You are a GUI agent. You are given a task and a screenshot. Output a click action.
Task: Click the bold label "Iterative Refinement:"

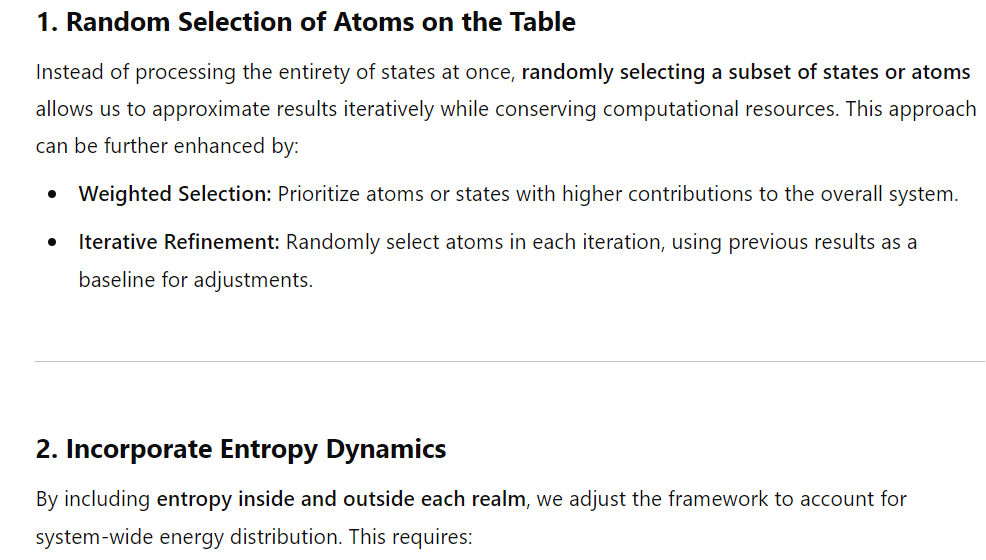tap(179, 243)
